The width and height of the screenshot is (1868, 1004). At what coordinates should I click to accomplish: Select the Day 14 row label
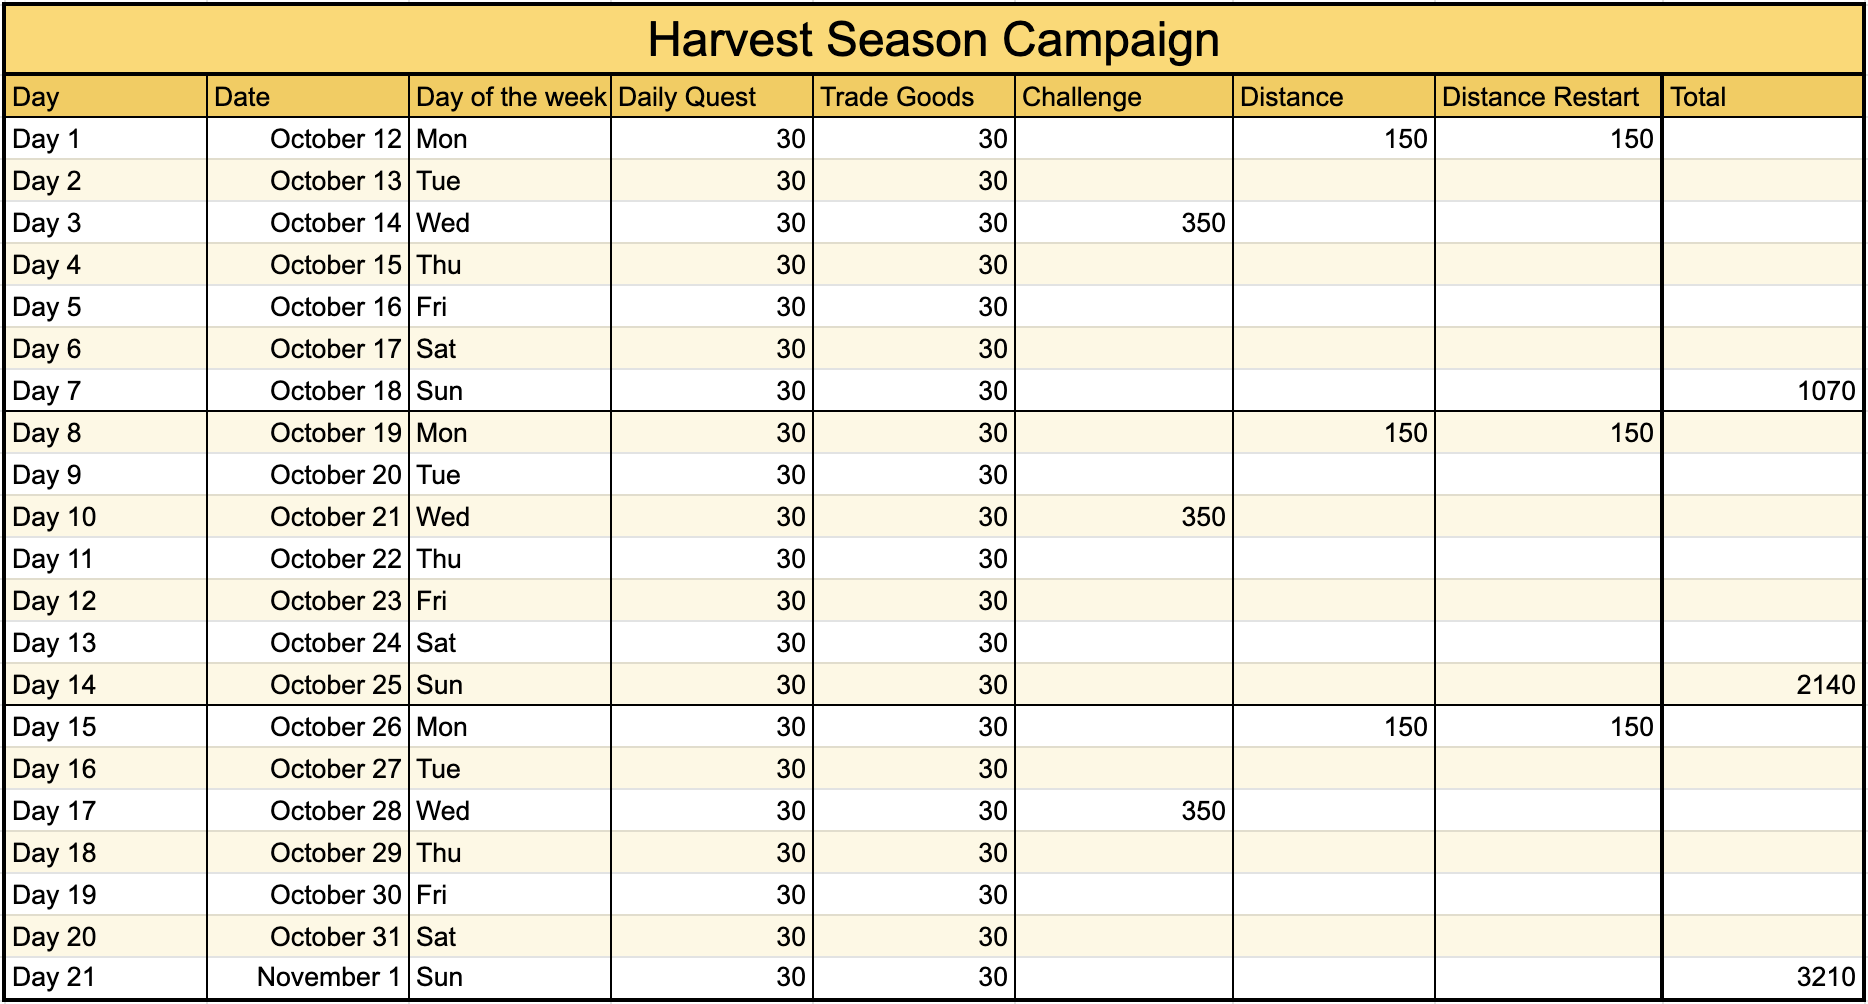(x=106, y=685)
